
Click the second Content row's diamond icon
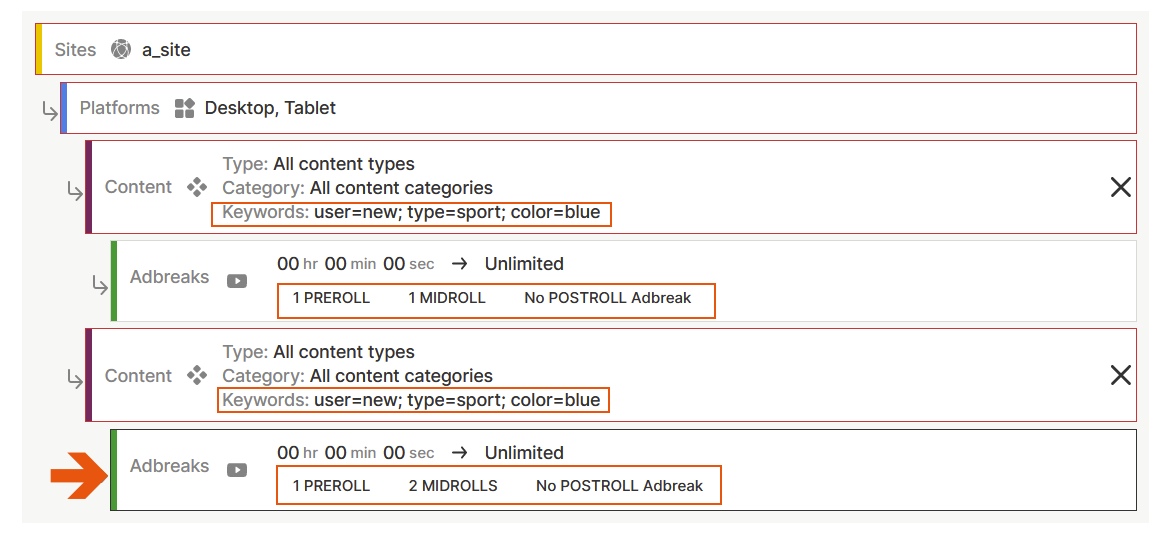pos(197,376)
